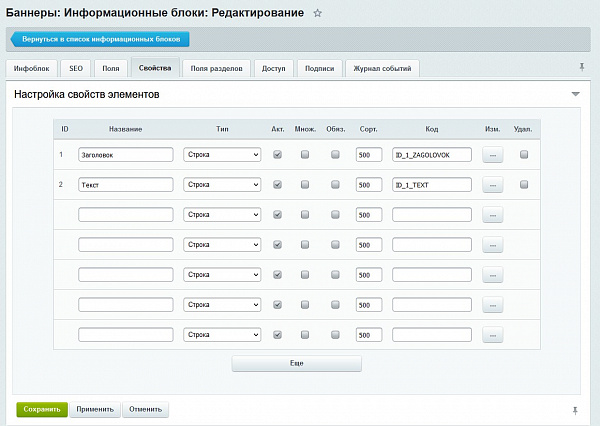Toggle active checkbox for Заголовок property
600x426 pixels.
coord(277,155)
